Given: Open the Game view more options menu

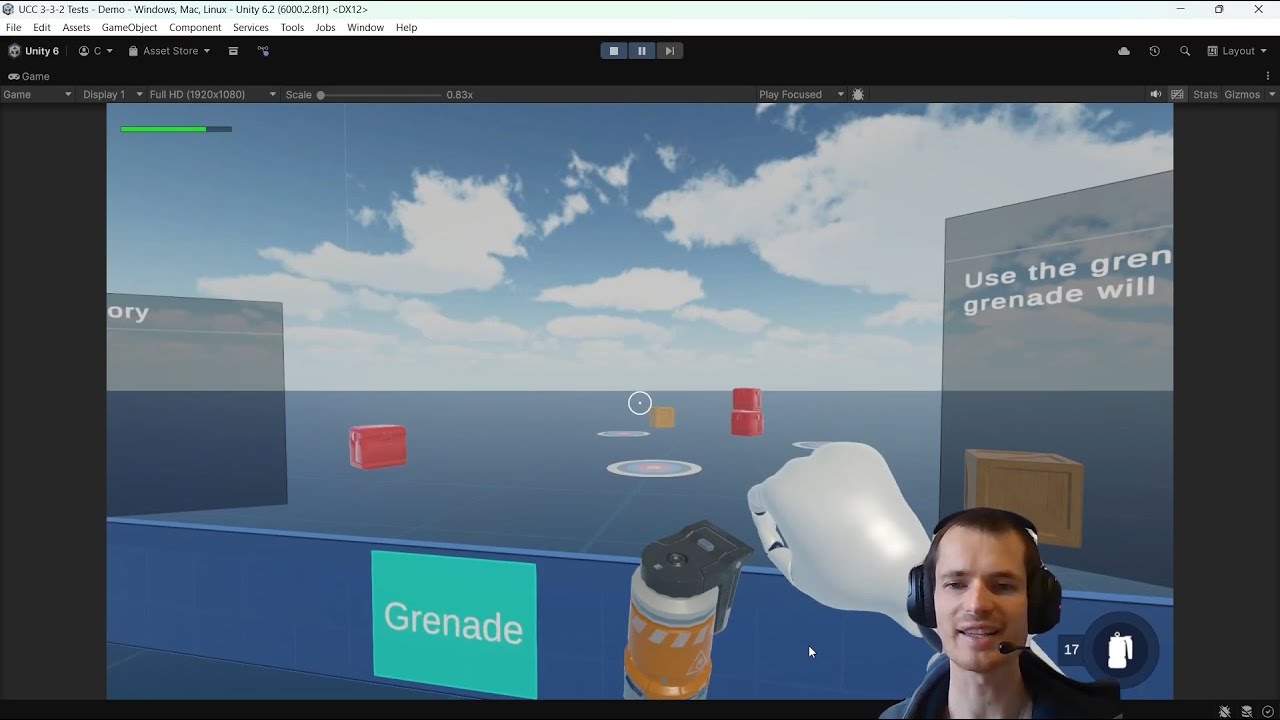Looking at the screenshot, I should 1268,76.
